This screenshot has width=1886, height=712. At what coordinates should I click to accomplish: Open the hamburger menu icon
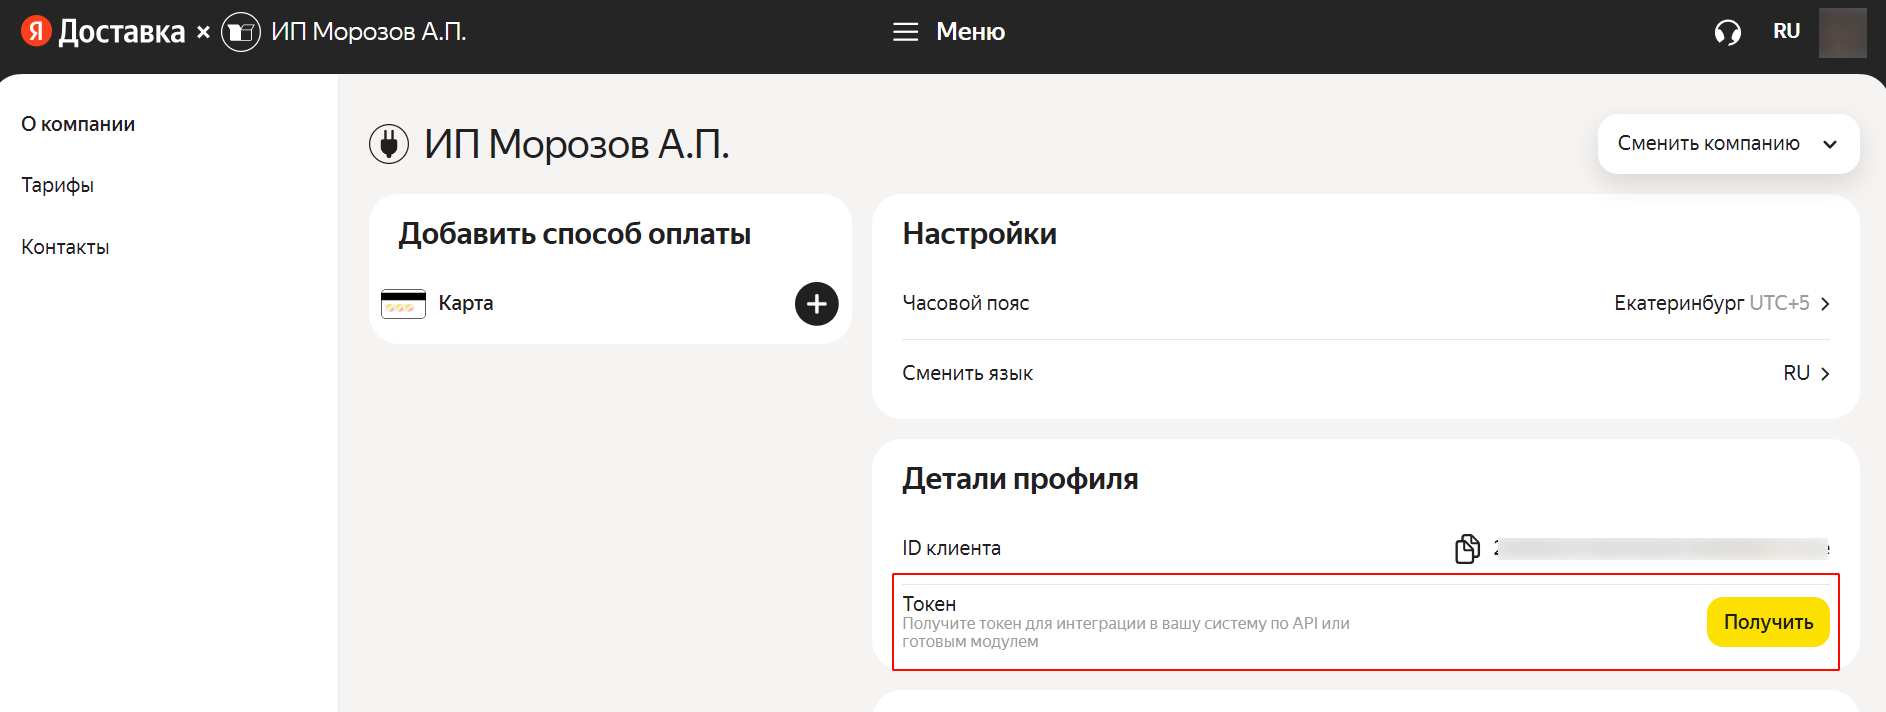click(905, 32)
